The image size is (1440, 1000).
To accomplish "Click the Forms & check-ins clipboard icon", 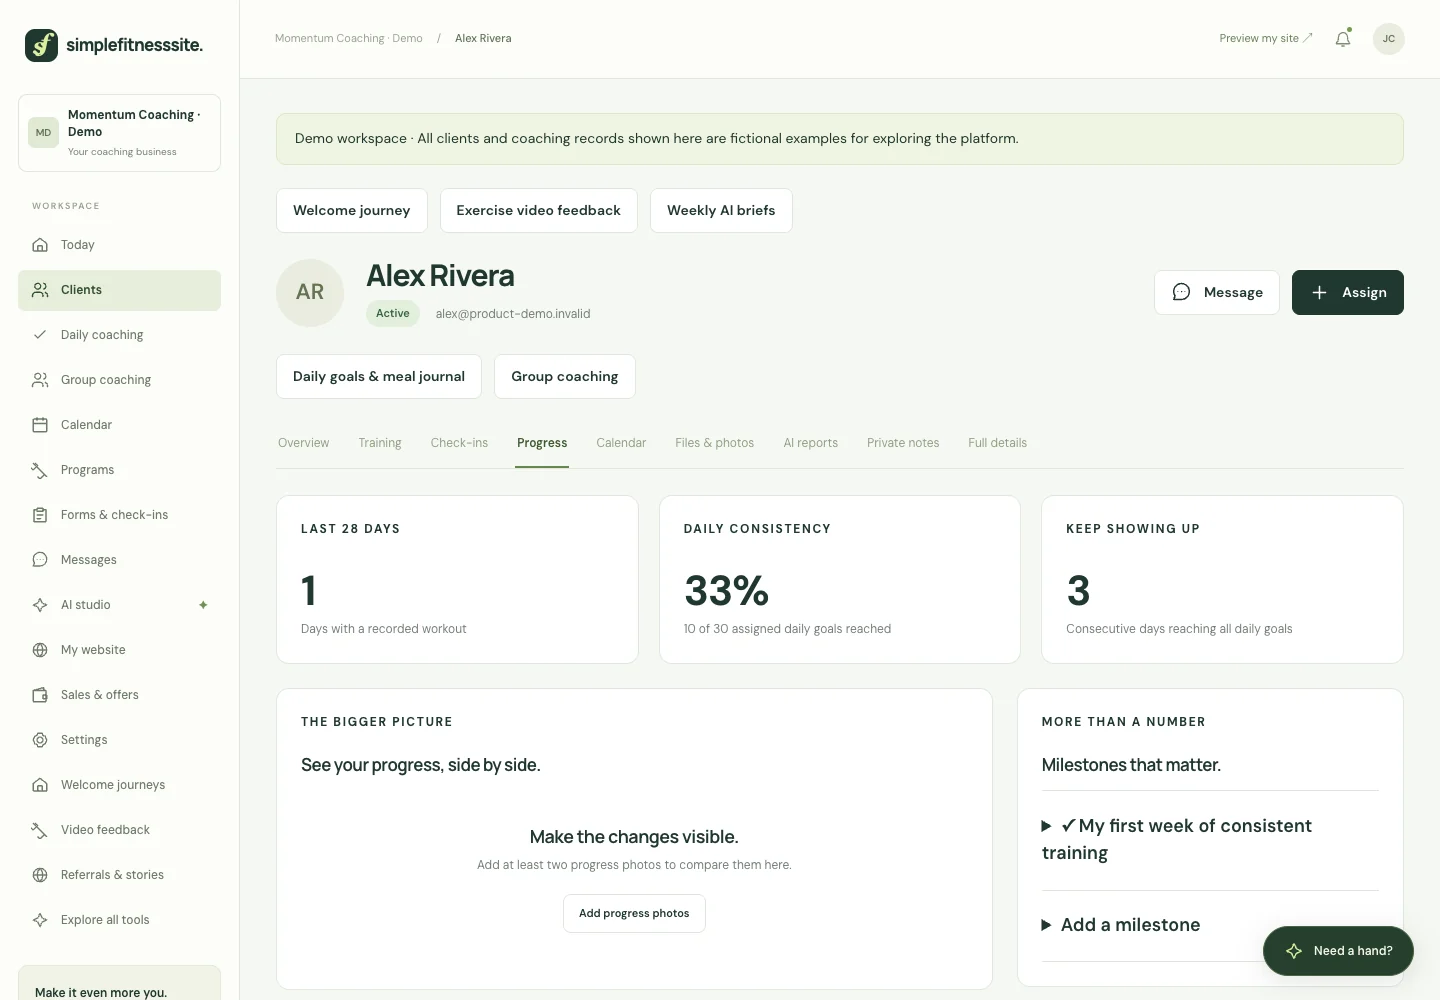I will point(40,515).
